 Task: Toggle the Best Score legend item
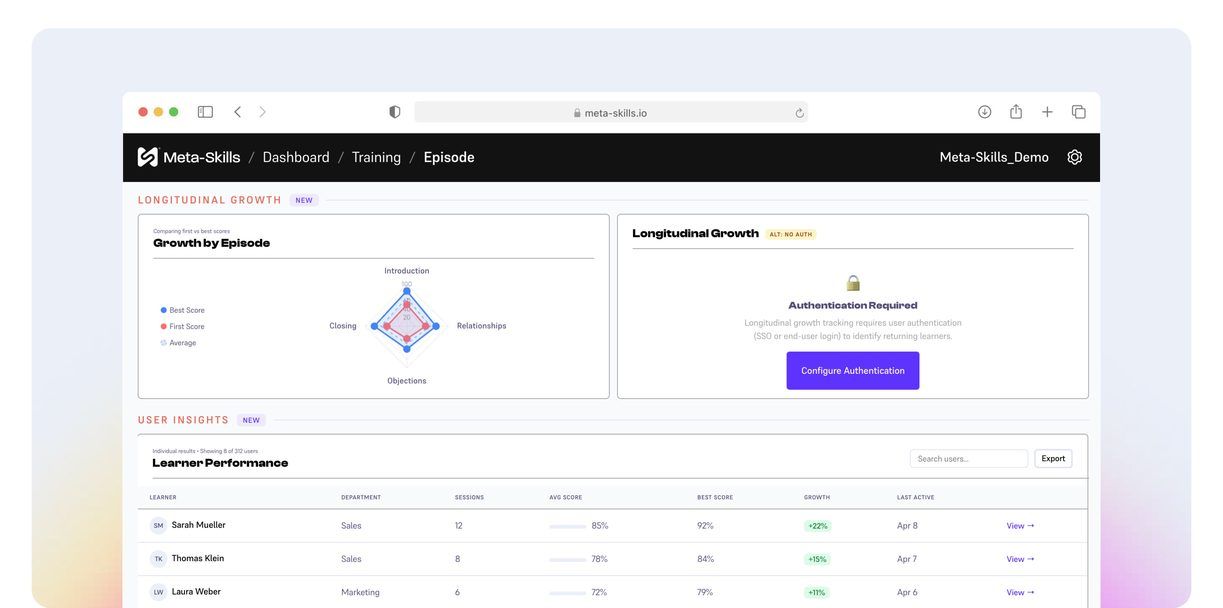pos(183,310)
